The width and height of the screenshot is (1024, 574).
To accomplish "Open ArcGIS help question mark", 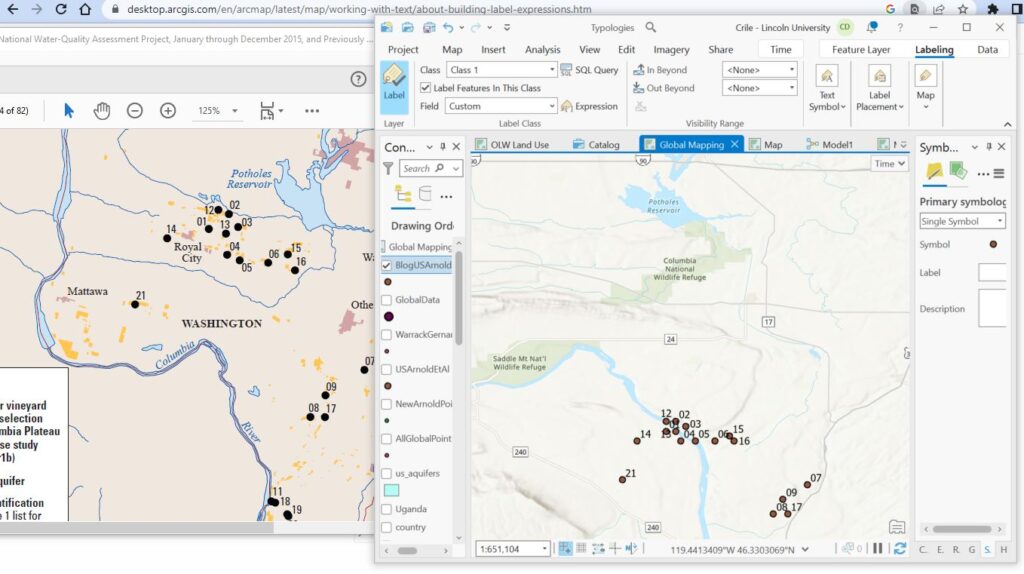I will (x=900, y=27).
